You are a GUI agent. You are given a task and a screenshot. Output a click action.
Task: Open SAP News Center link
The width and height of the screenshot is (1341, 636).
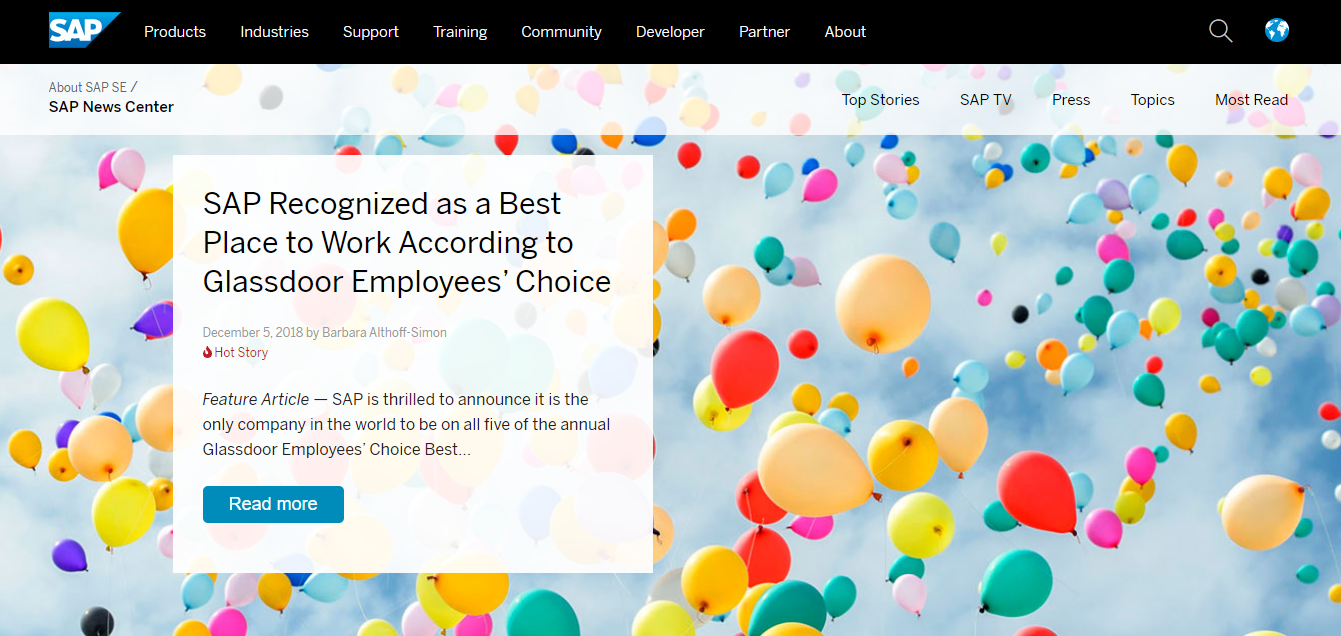coord(111,107)
